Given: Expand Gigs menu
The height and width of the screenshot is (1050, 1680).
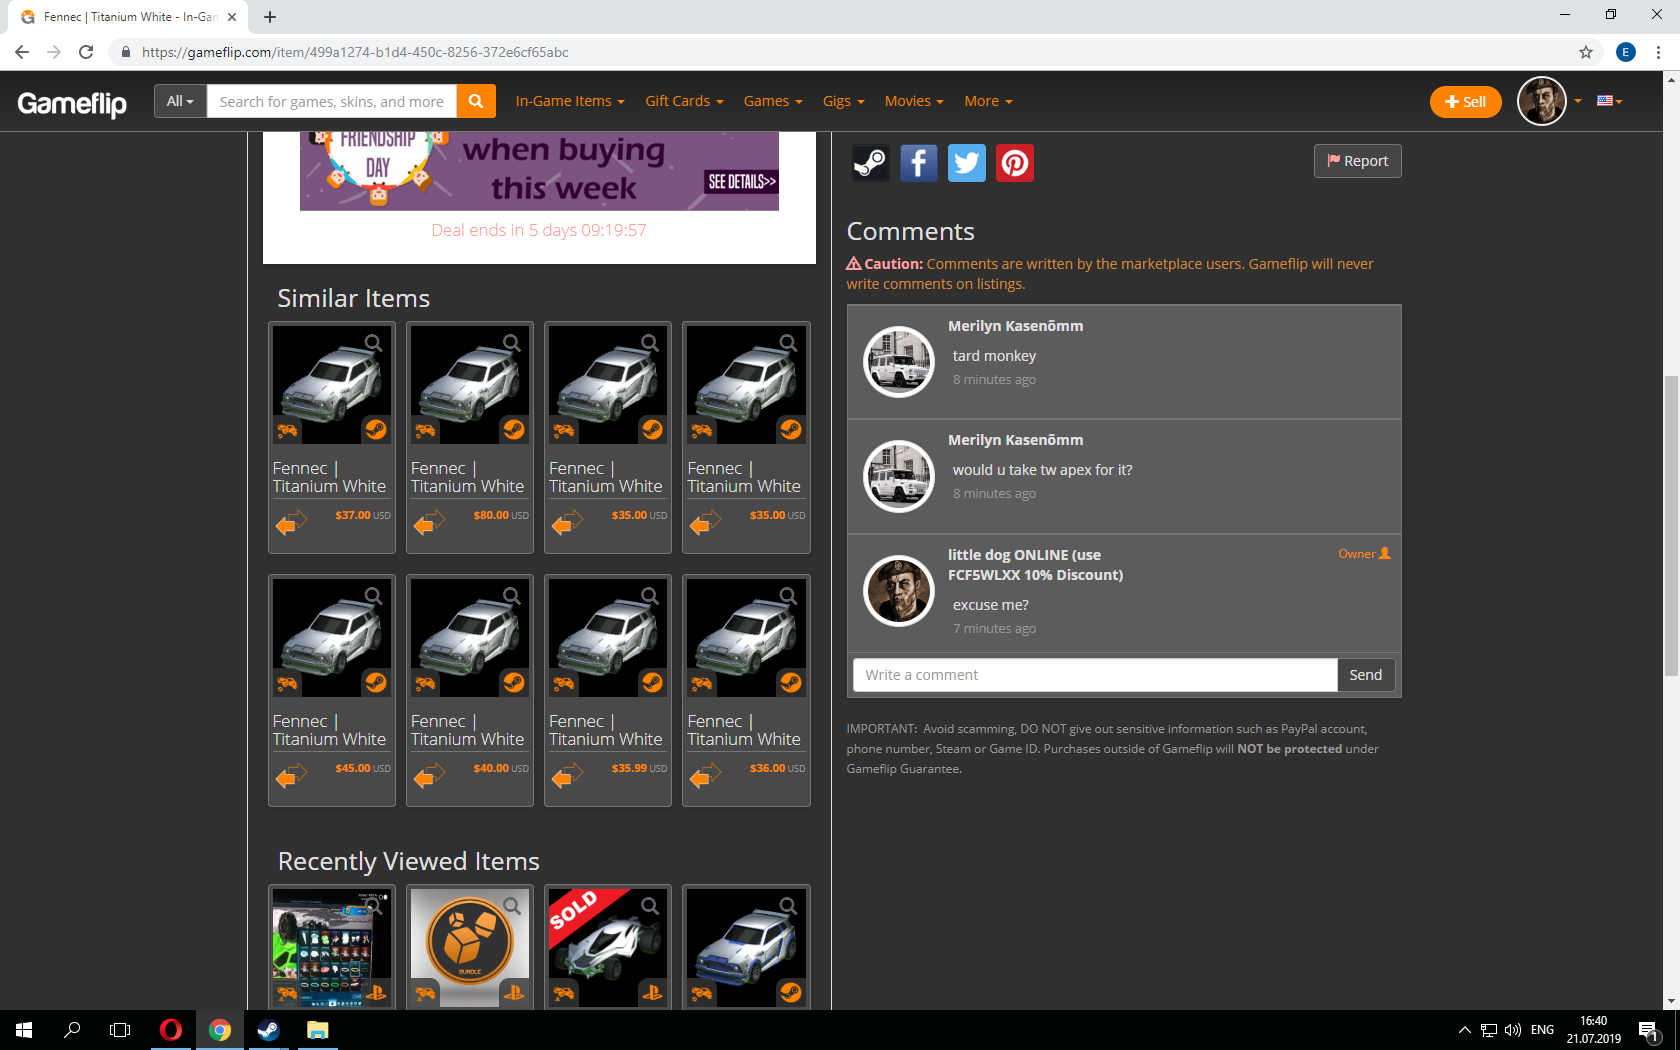Looking at the screenshot, I should [843, 101].
